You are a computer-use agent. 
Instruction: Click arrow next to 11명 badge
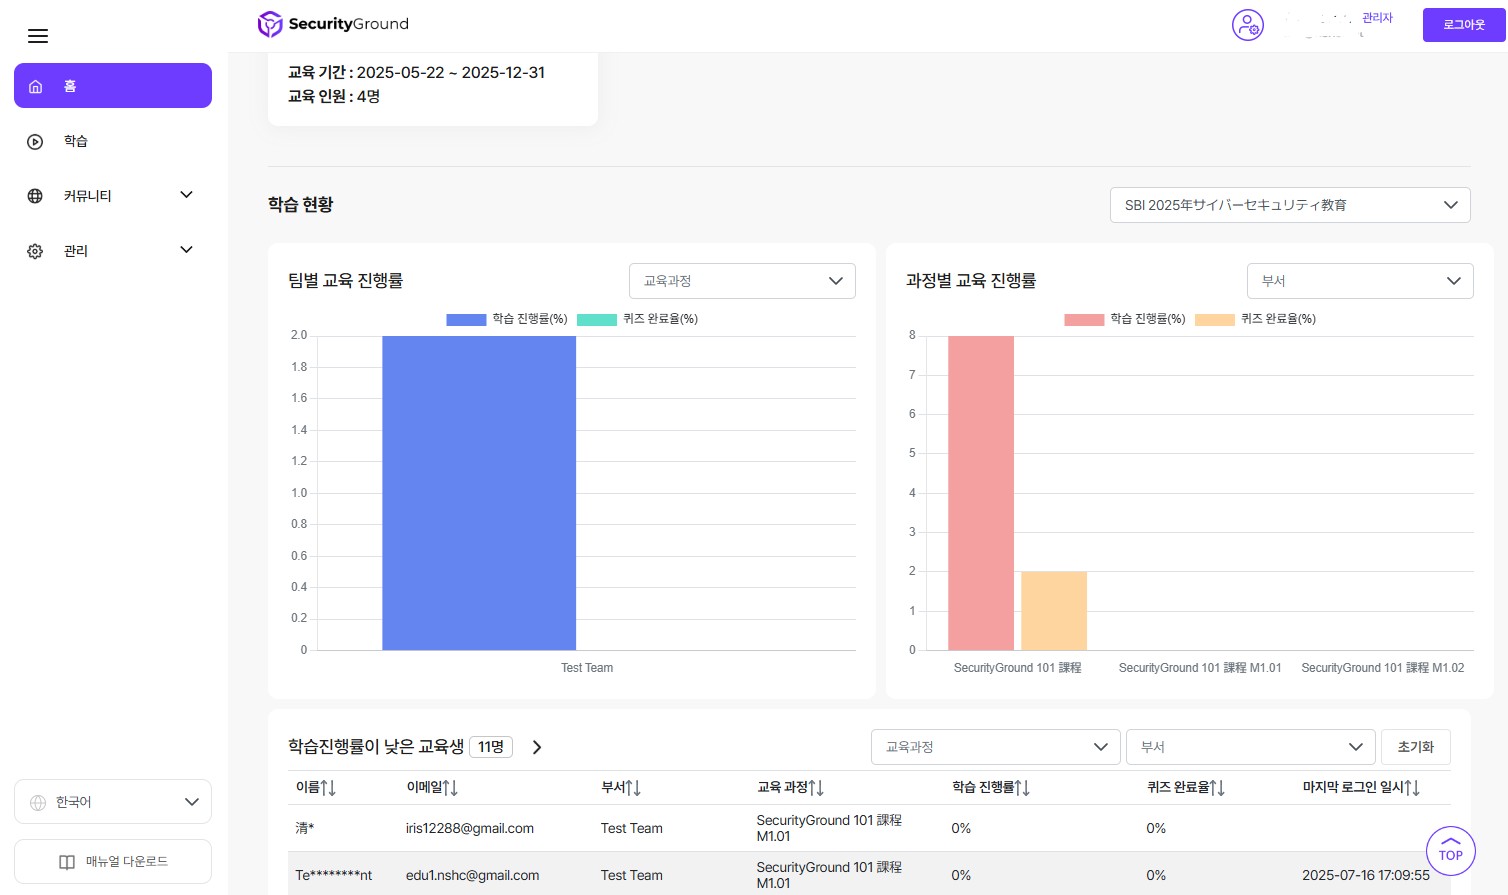pos(537,747)
